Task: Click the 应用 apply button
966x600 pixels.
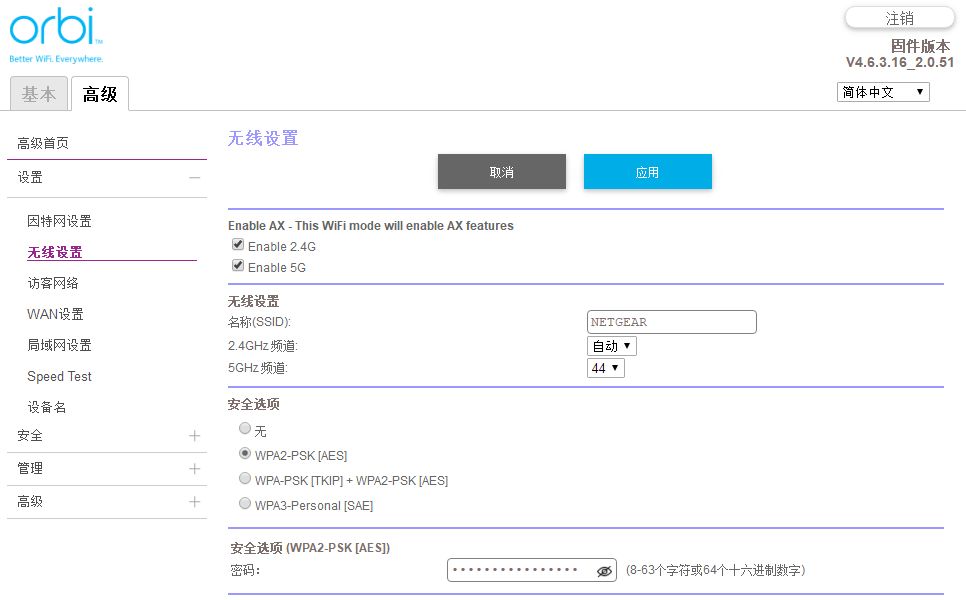Action: (x=647, y=172)
